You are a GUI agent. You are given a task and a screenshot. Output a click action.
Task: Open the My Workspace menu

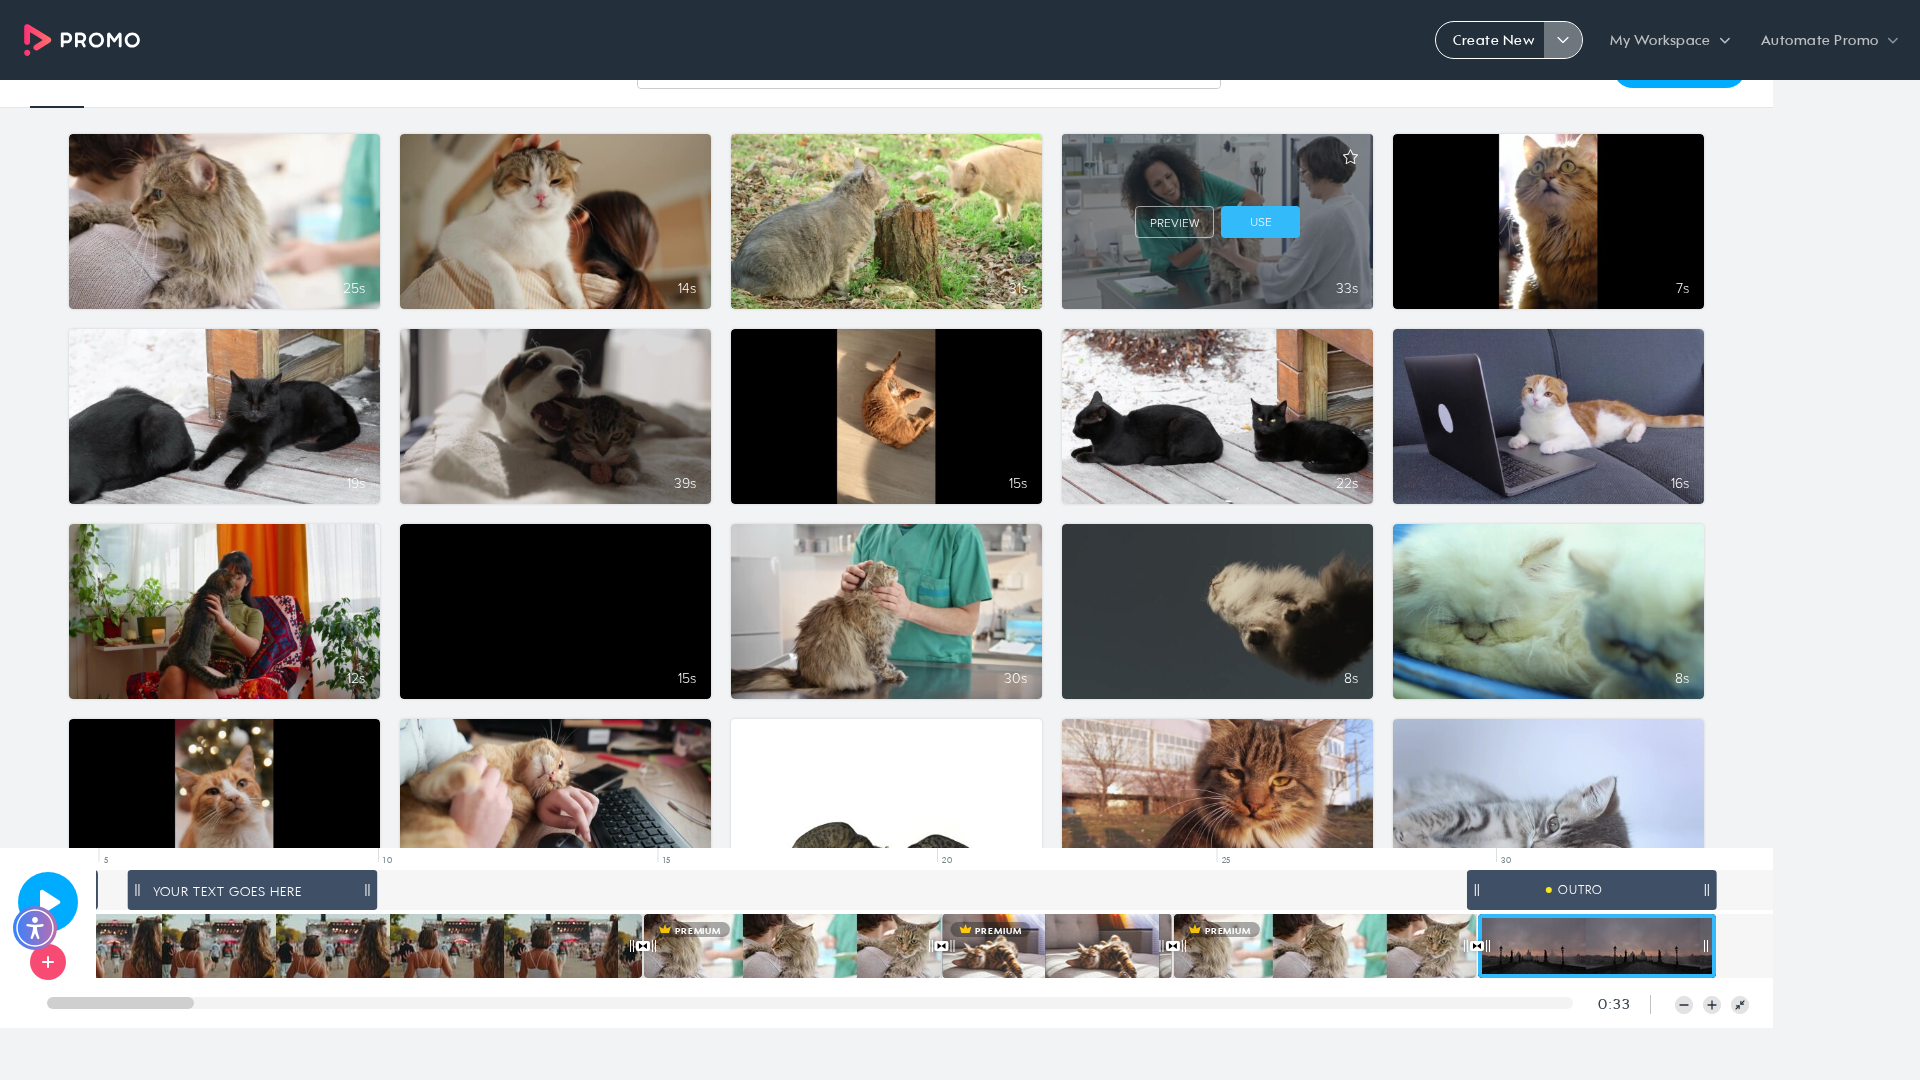1669,40
